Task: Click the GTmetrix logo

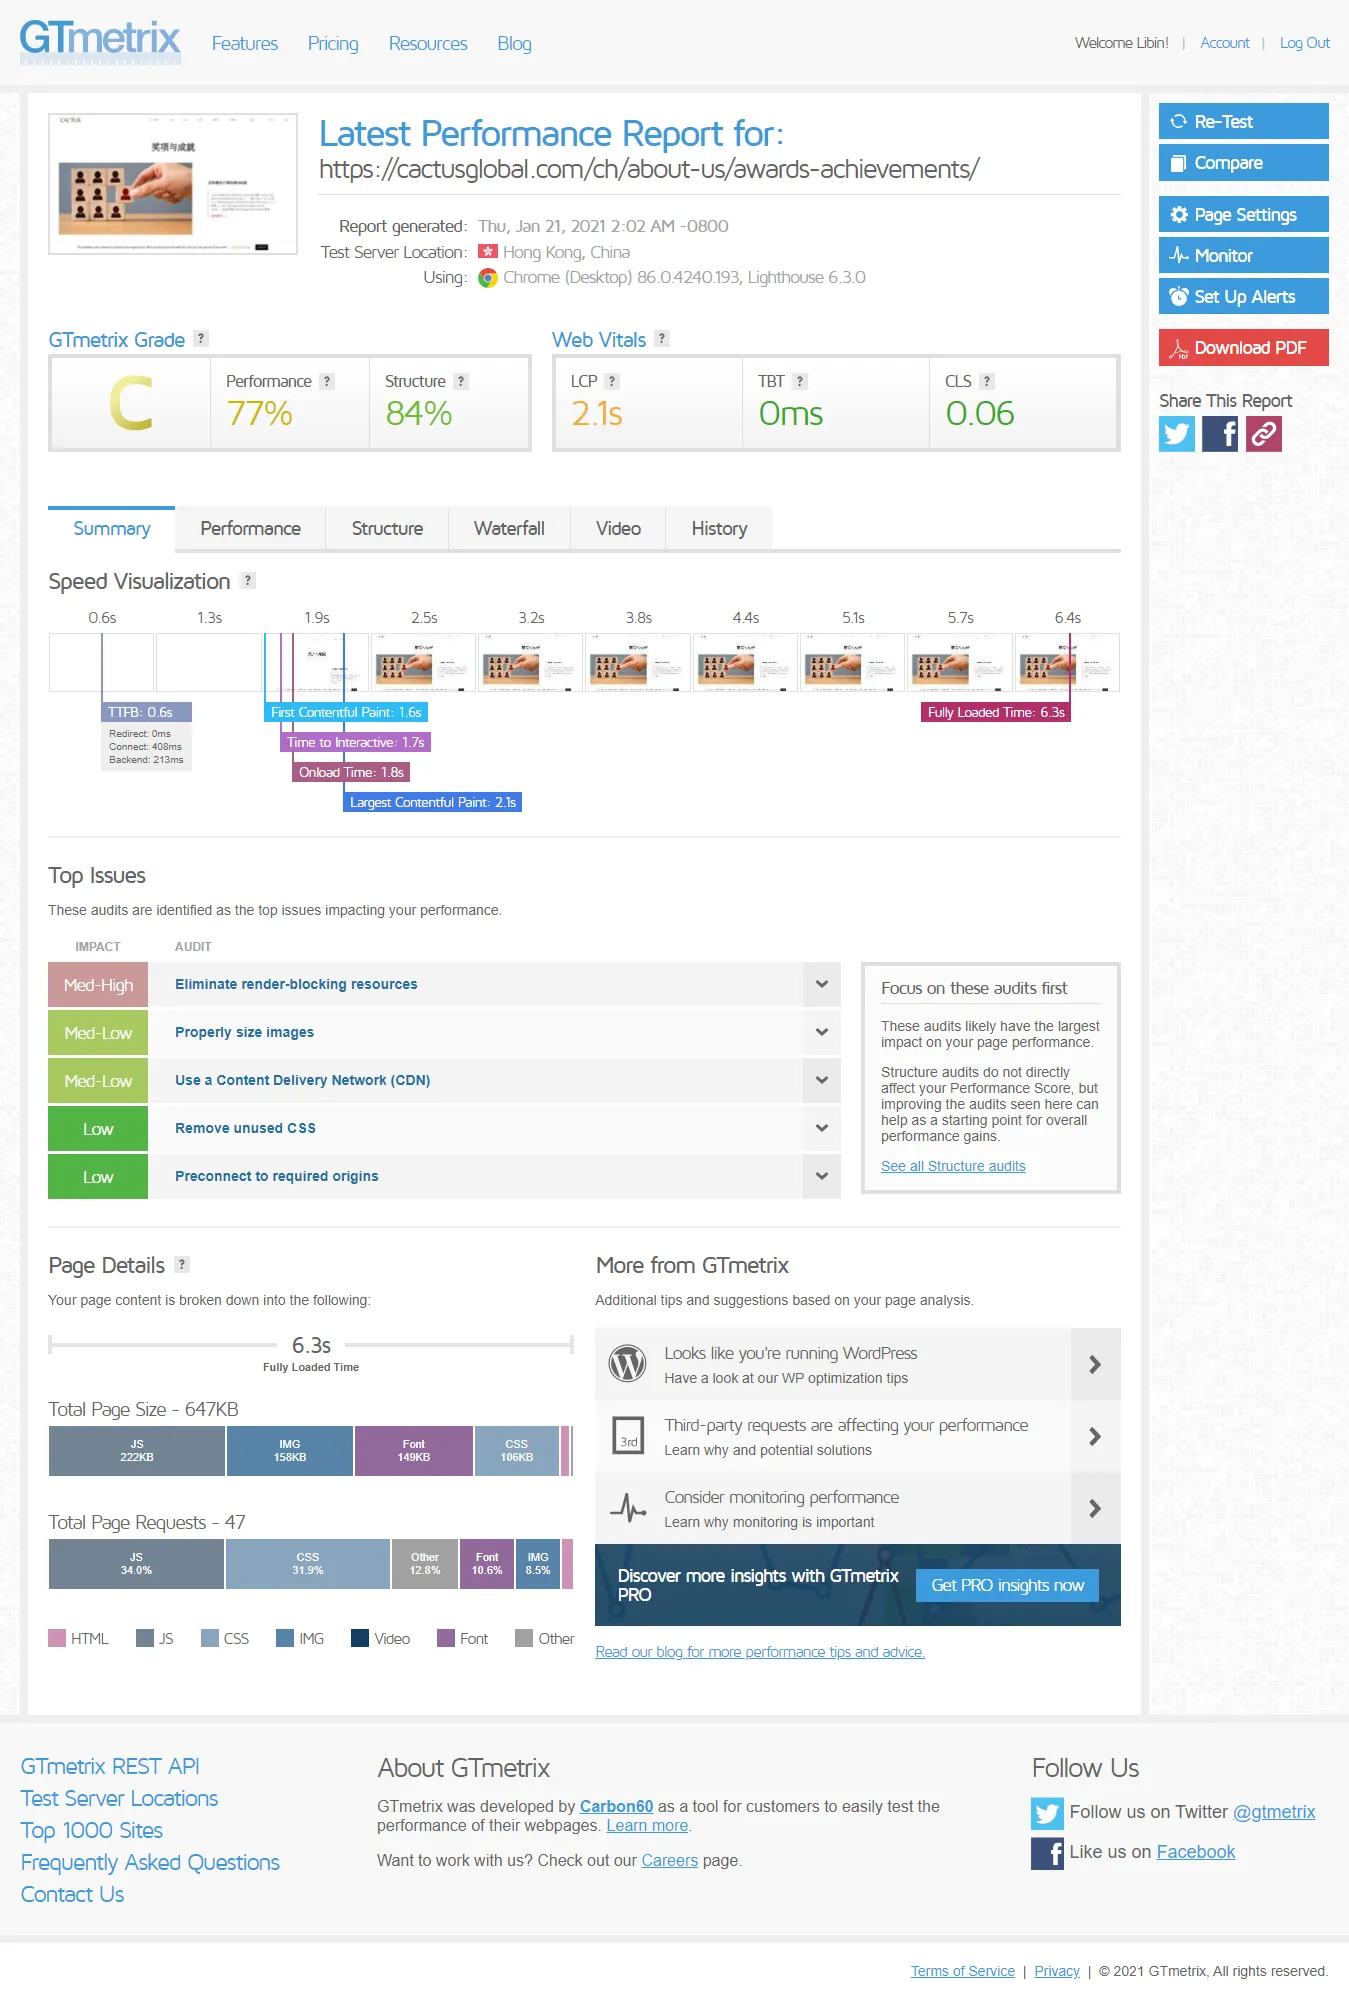Action: click(100, 42)
